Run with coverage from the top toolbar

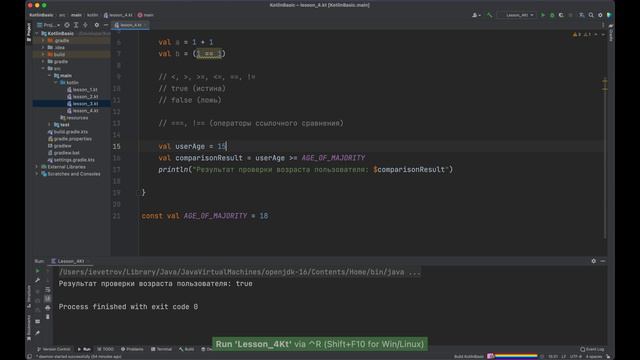[x=561, y=15]
